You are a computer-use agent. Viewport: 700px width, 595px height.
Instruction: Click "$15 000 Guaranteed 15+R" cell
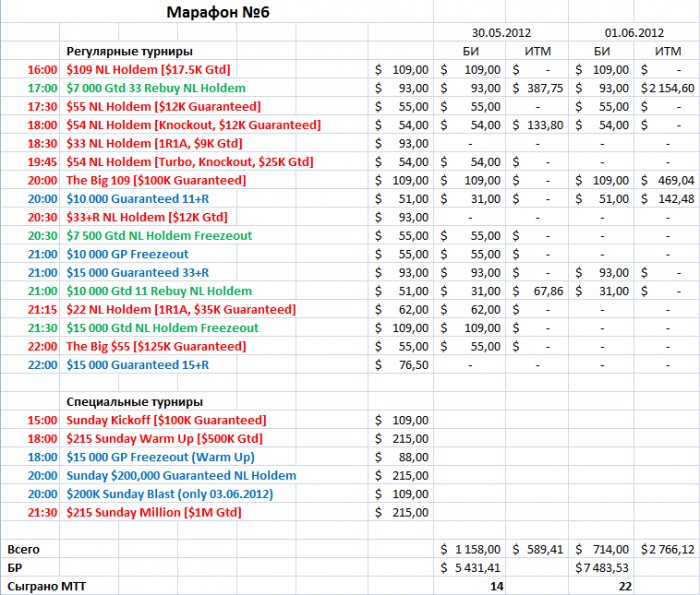click(138, 365)
